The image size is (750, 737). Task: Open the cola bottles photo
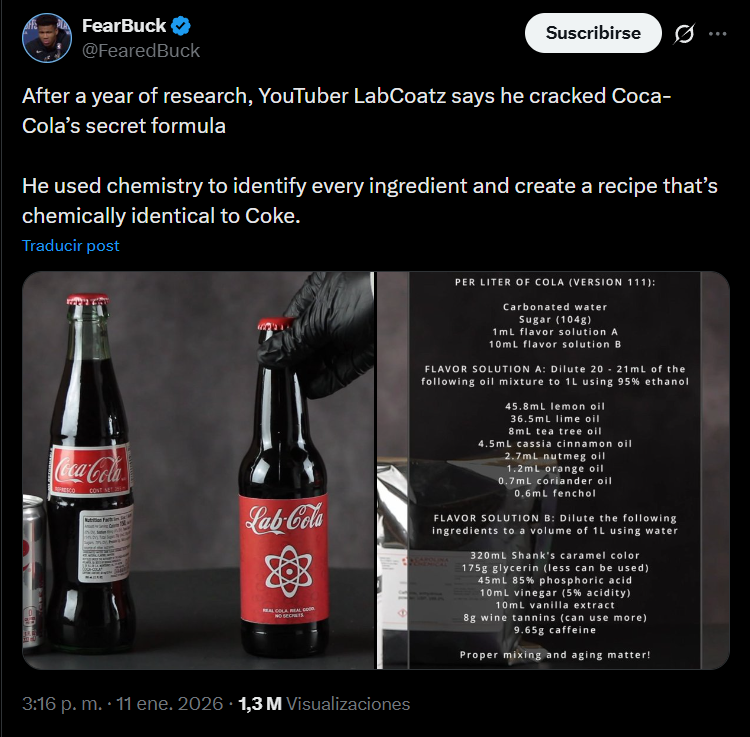click(198, 470)
